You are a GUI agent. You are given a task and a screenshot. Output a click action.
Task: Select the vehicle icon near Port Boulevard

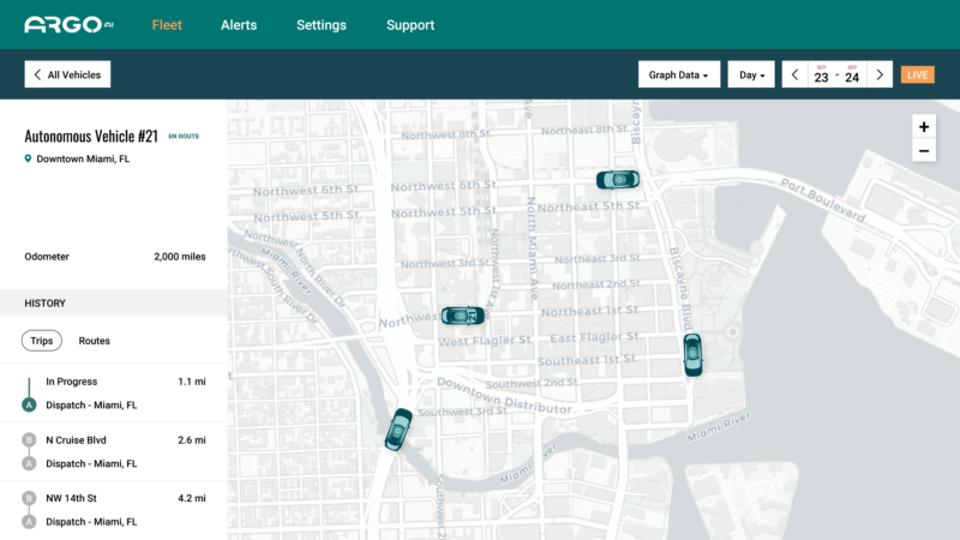click(618, 180)
